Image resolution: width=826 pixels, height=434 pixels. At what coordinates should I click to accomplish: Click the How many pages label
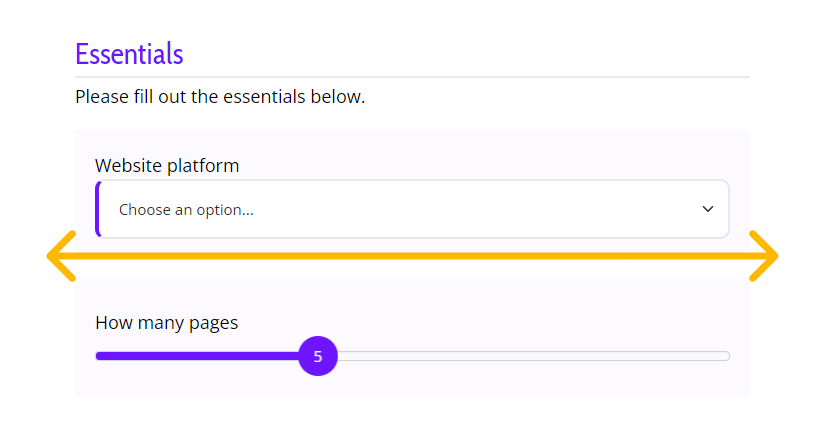tap(166, 322)
